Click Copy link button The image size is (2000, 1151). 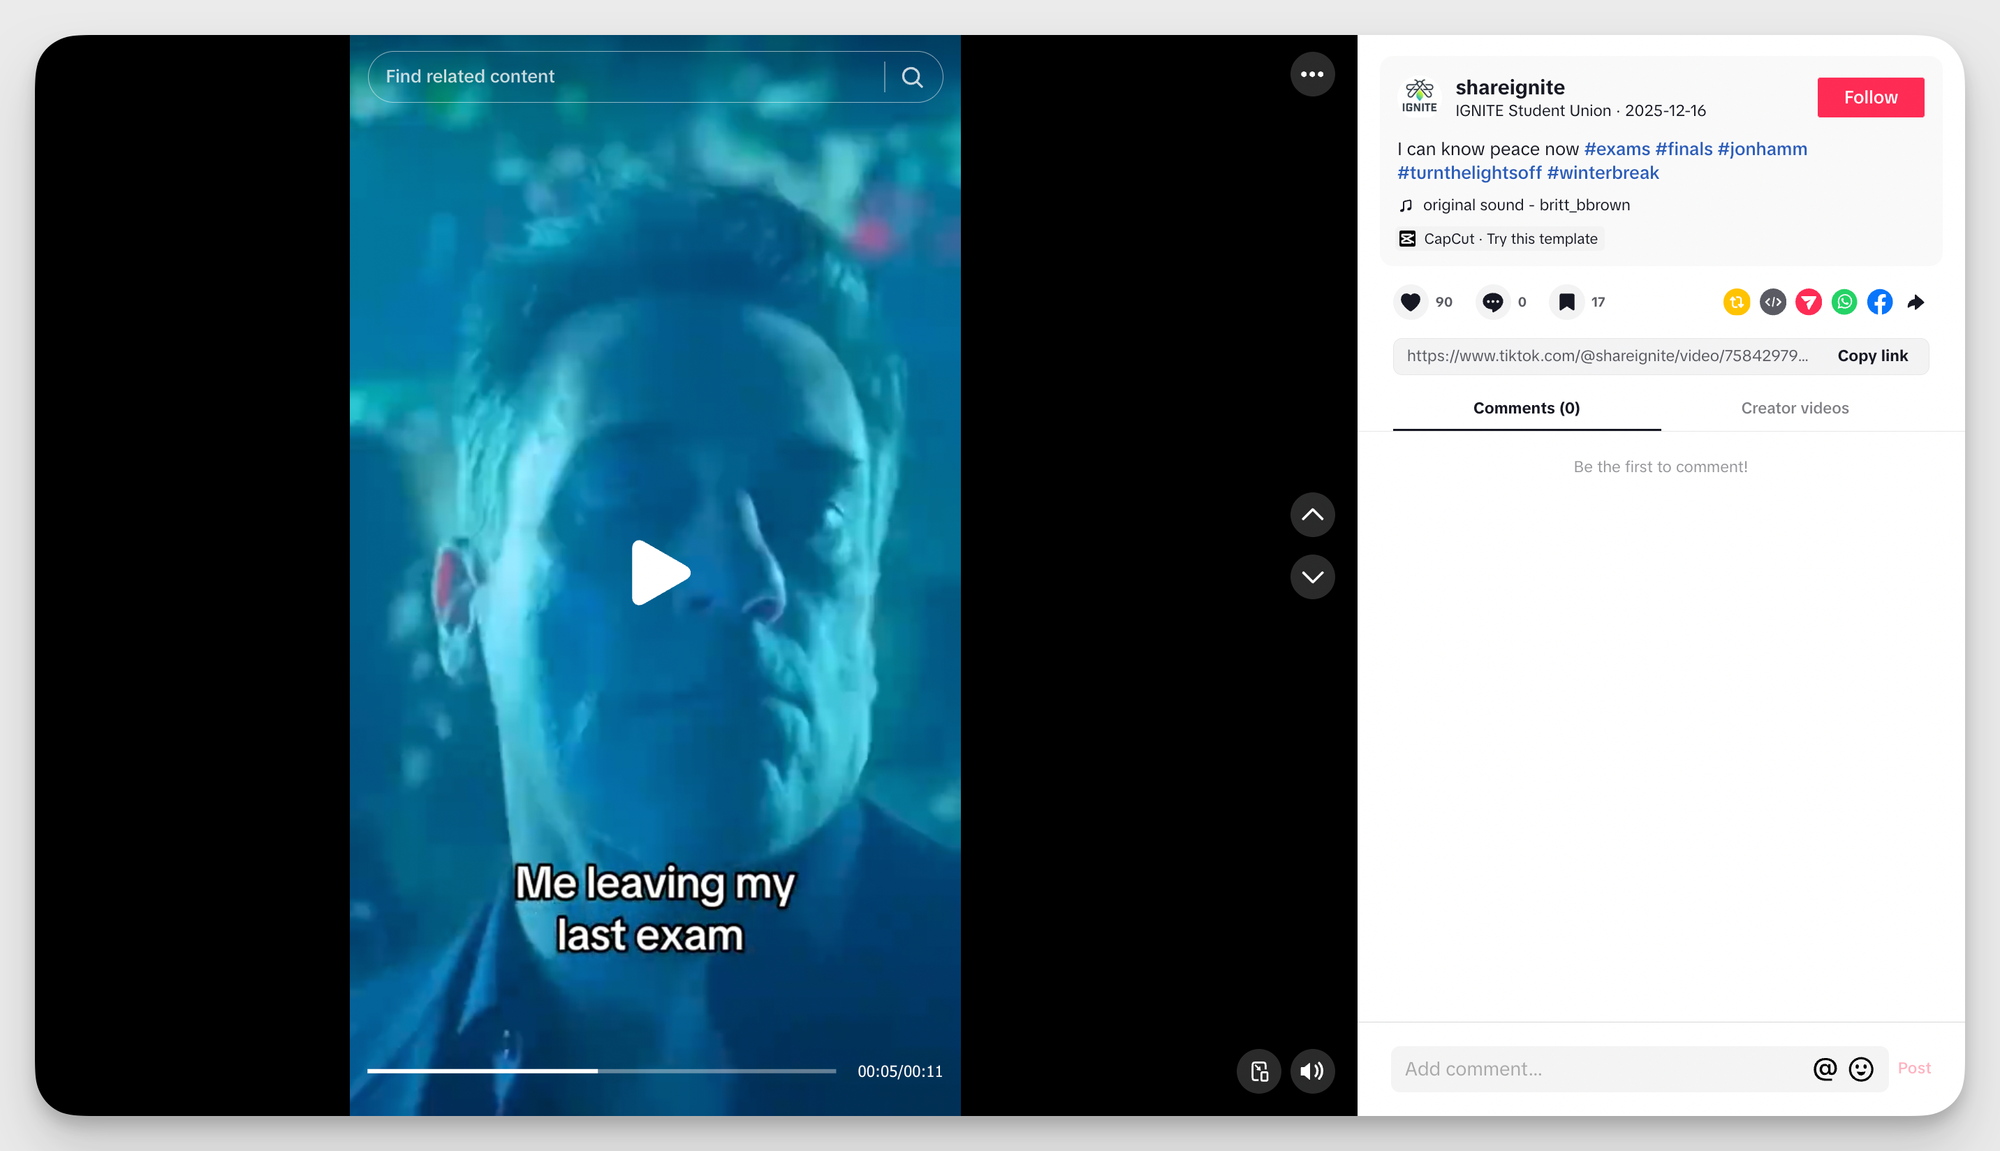point(1872,356)
